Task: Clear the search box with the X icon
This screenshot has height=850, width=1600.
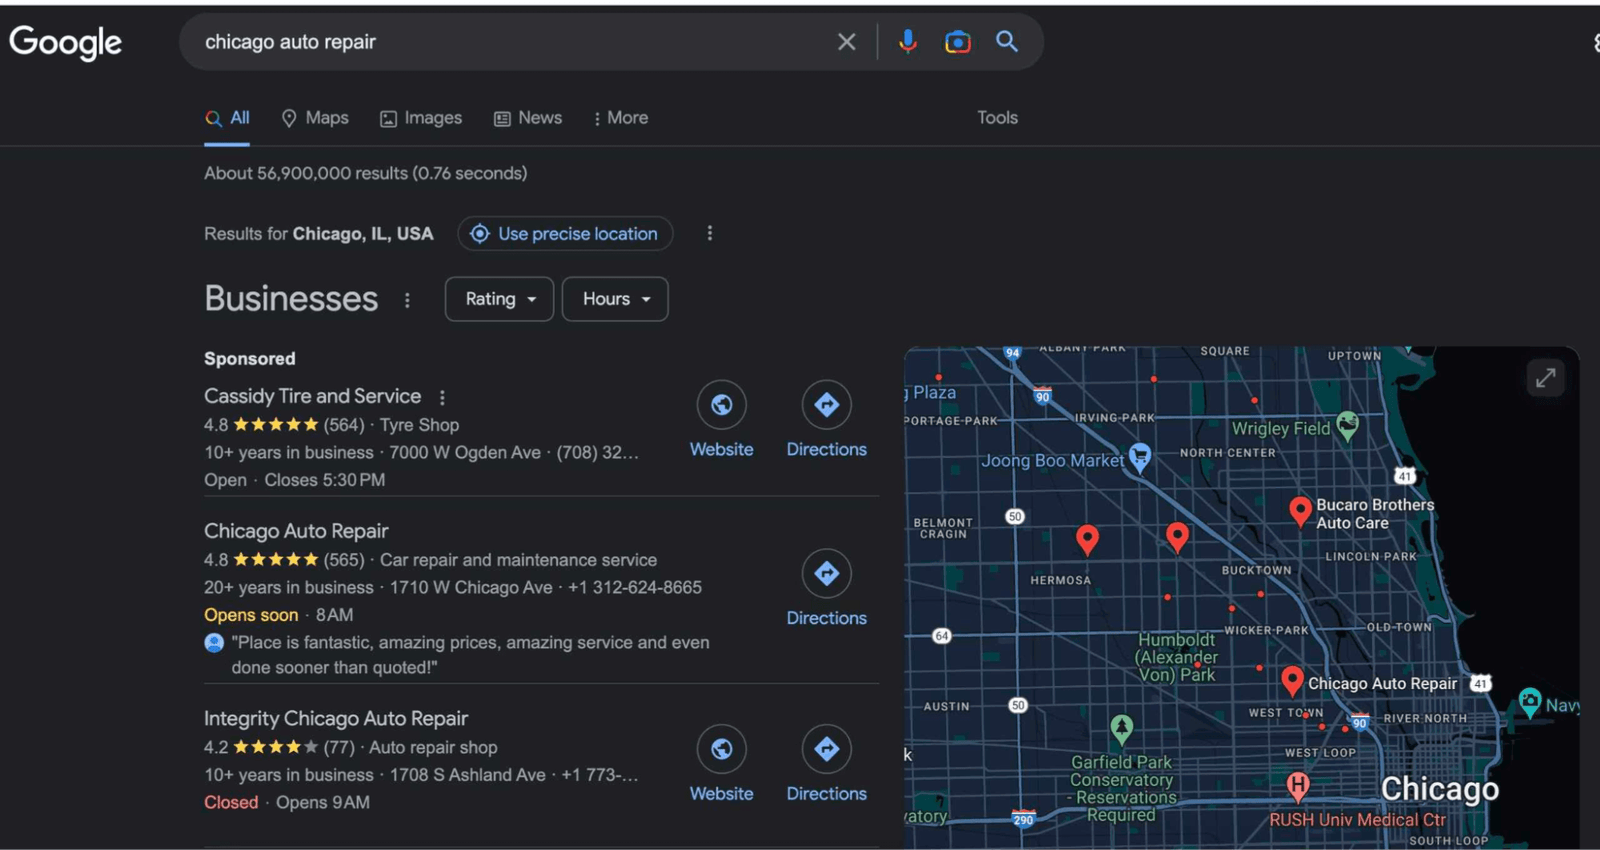Action: [x=846, y=42]
